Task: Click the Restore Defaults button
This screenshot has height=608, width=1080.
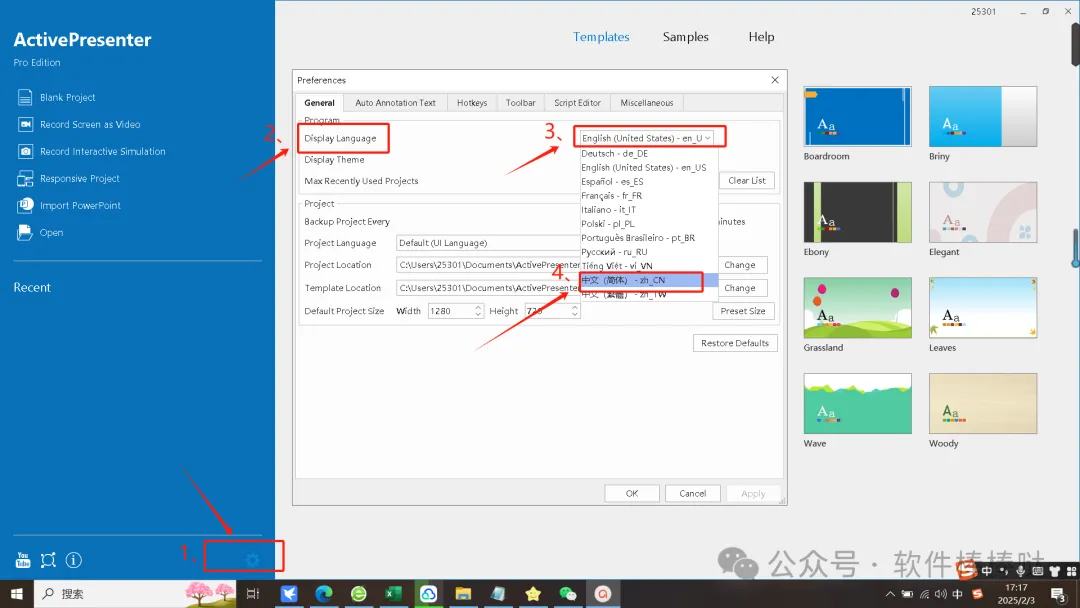Action: point(735,343)
